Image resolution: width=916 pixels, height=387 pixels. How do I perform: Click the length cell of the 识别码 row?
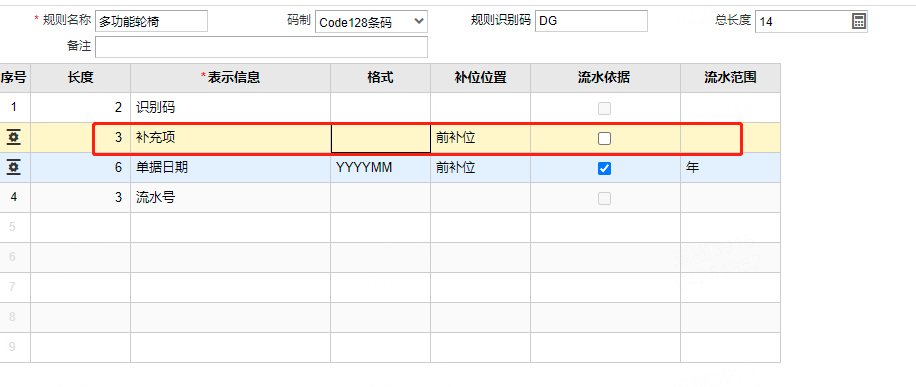80,108
